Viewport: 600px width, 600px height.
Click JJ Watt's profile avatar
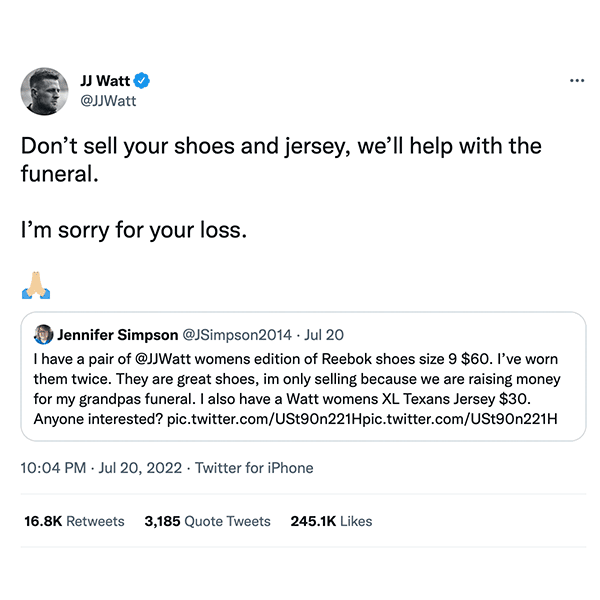tap(44, 91)
